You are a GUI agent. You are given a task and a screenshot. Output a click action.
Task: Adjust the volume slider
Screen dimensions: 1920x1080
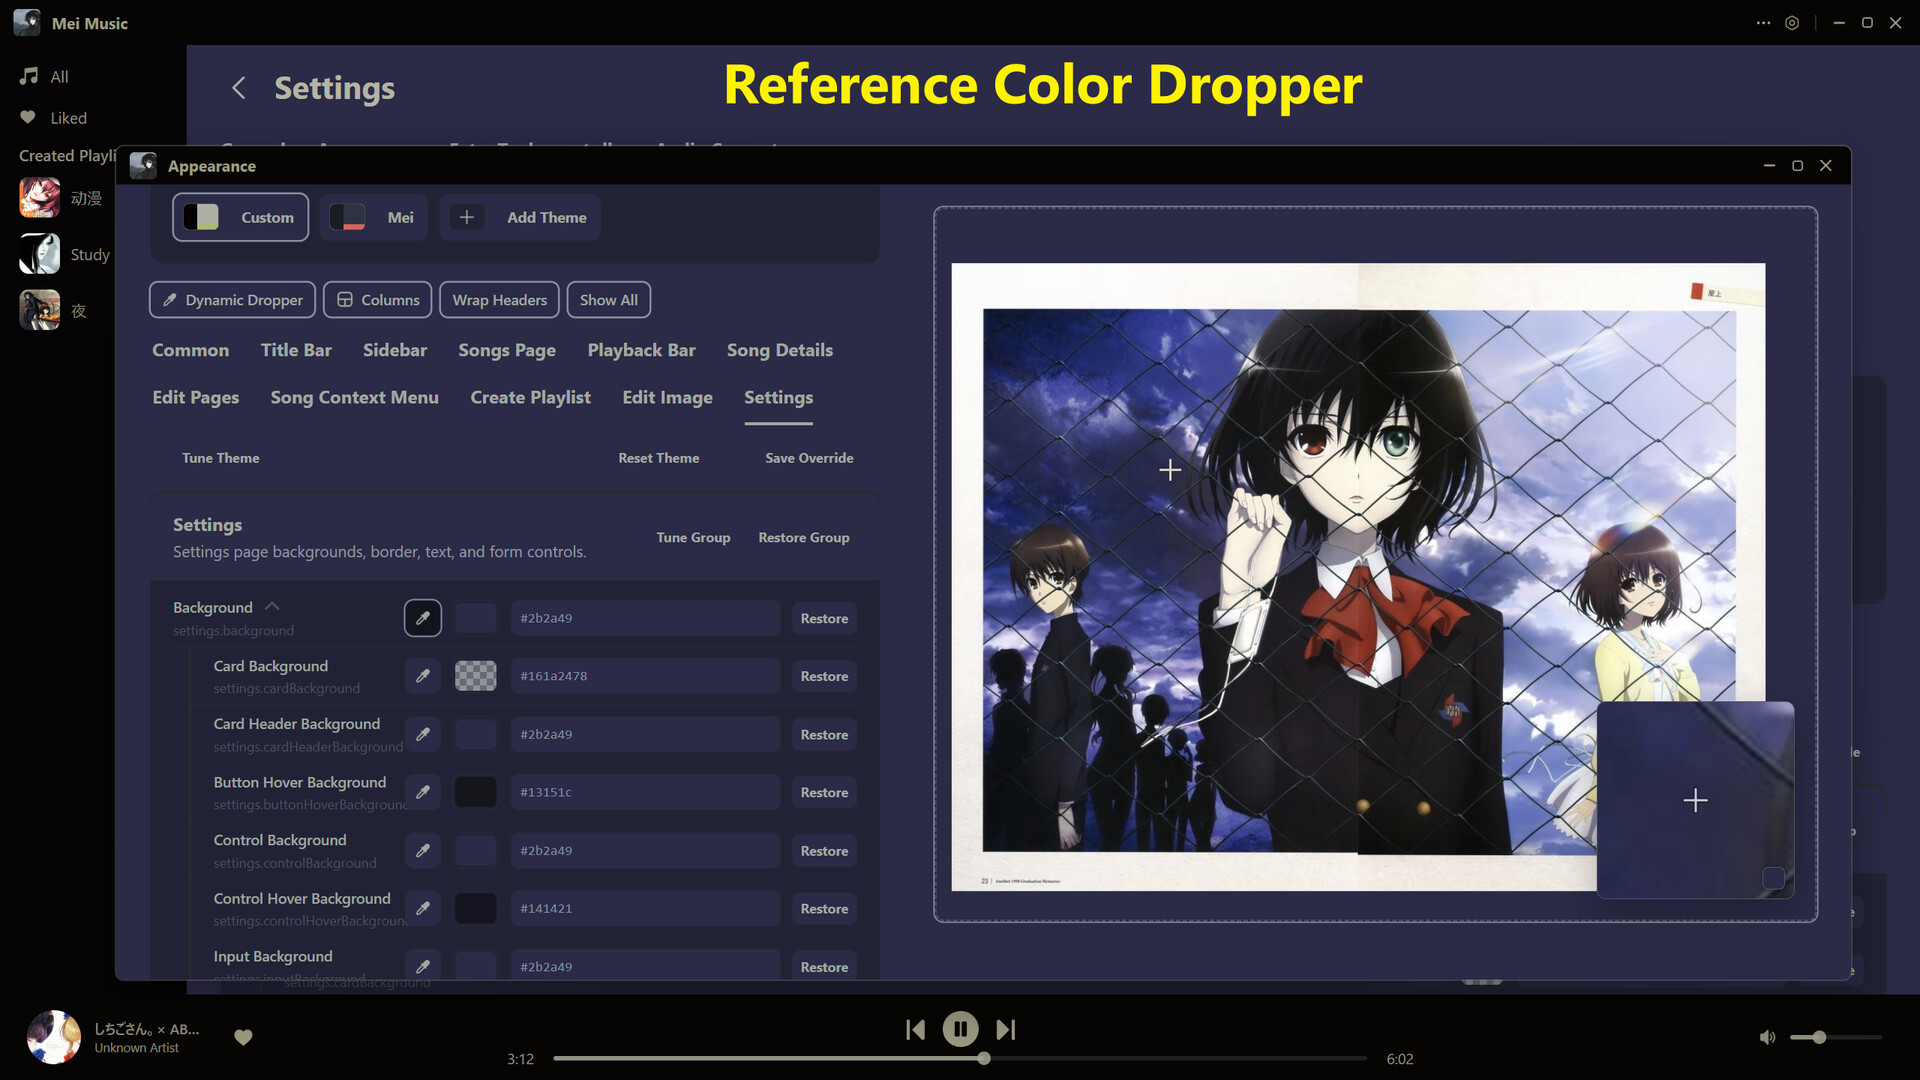click(1835, 1037)
